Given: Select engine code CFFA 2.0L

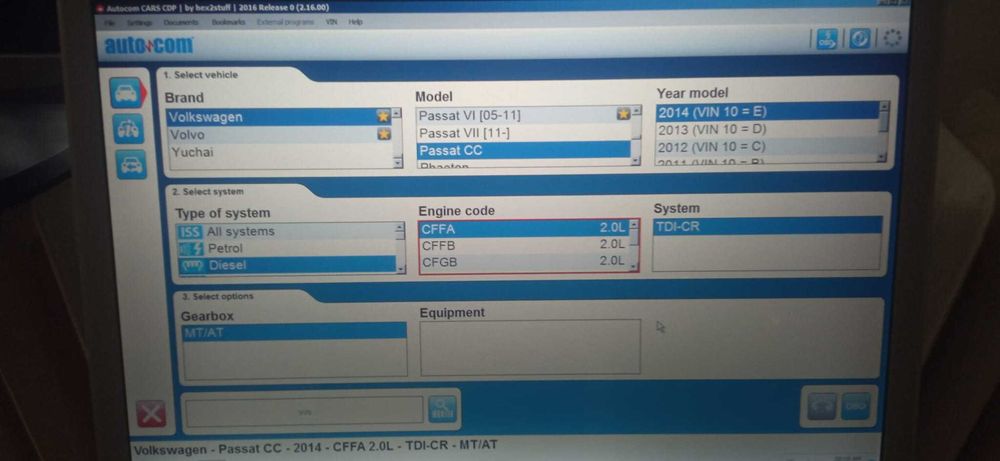Looking at the screenshot, I should (524, 228).
